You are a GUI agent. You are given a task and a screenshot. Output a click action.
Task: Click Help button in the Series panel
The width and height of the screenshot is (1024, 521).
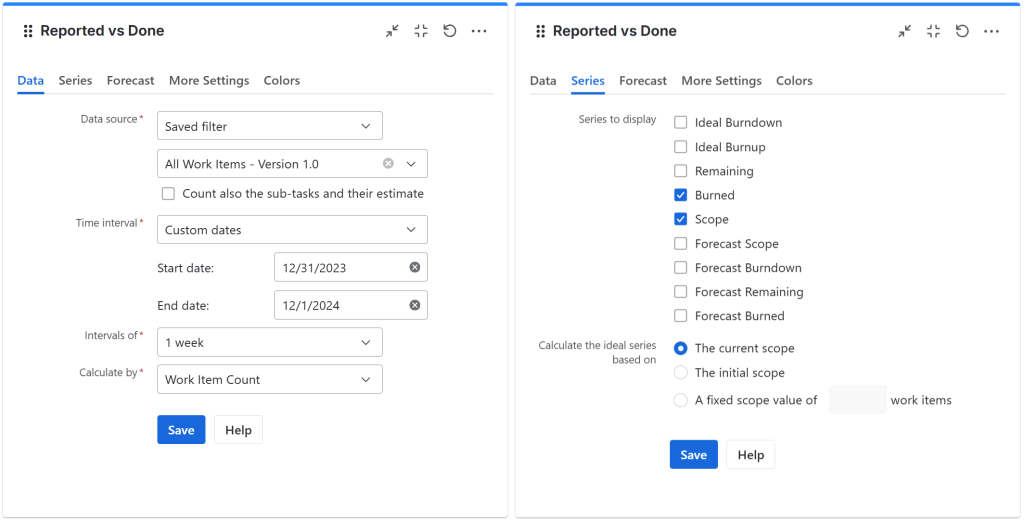click(x=750, y=455)
